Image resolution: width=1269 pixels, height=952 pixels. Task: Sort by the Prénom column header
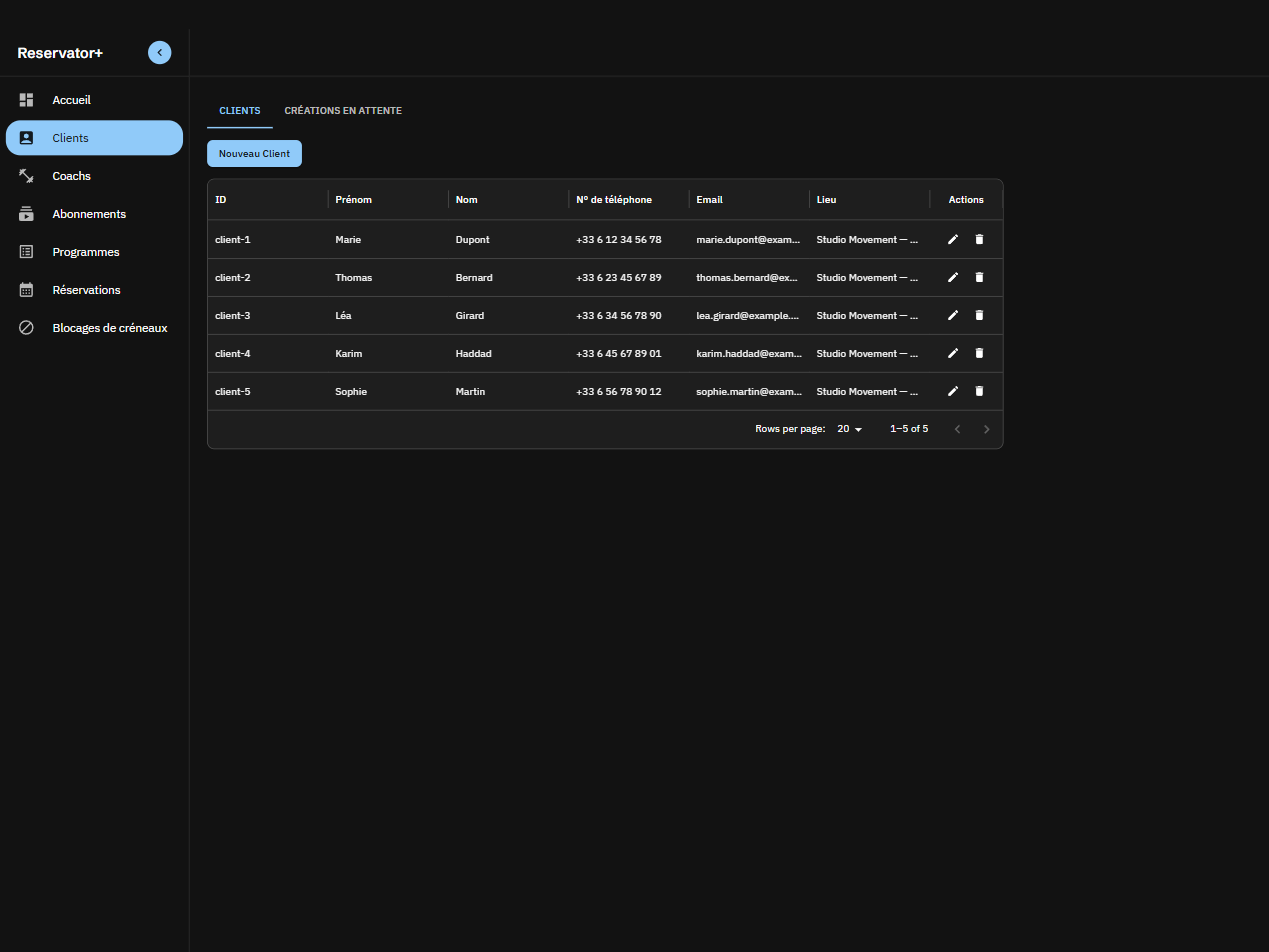point(388,200)
